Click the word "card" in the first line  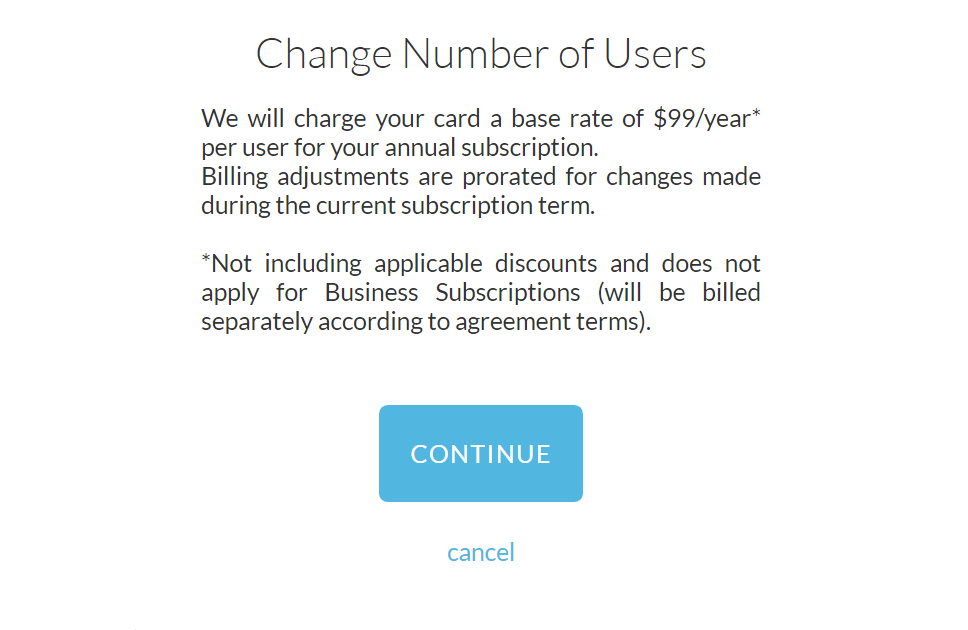(x=450, y=119)
